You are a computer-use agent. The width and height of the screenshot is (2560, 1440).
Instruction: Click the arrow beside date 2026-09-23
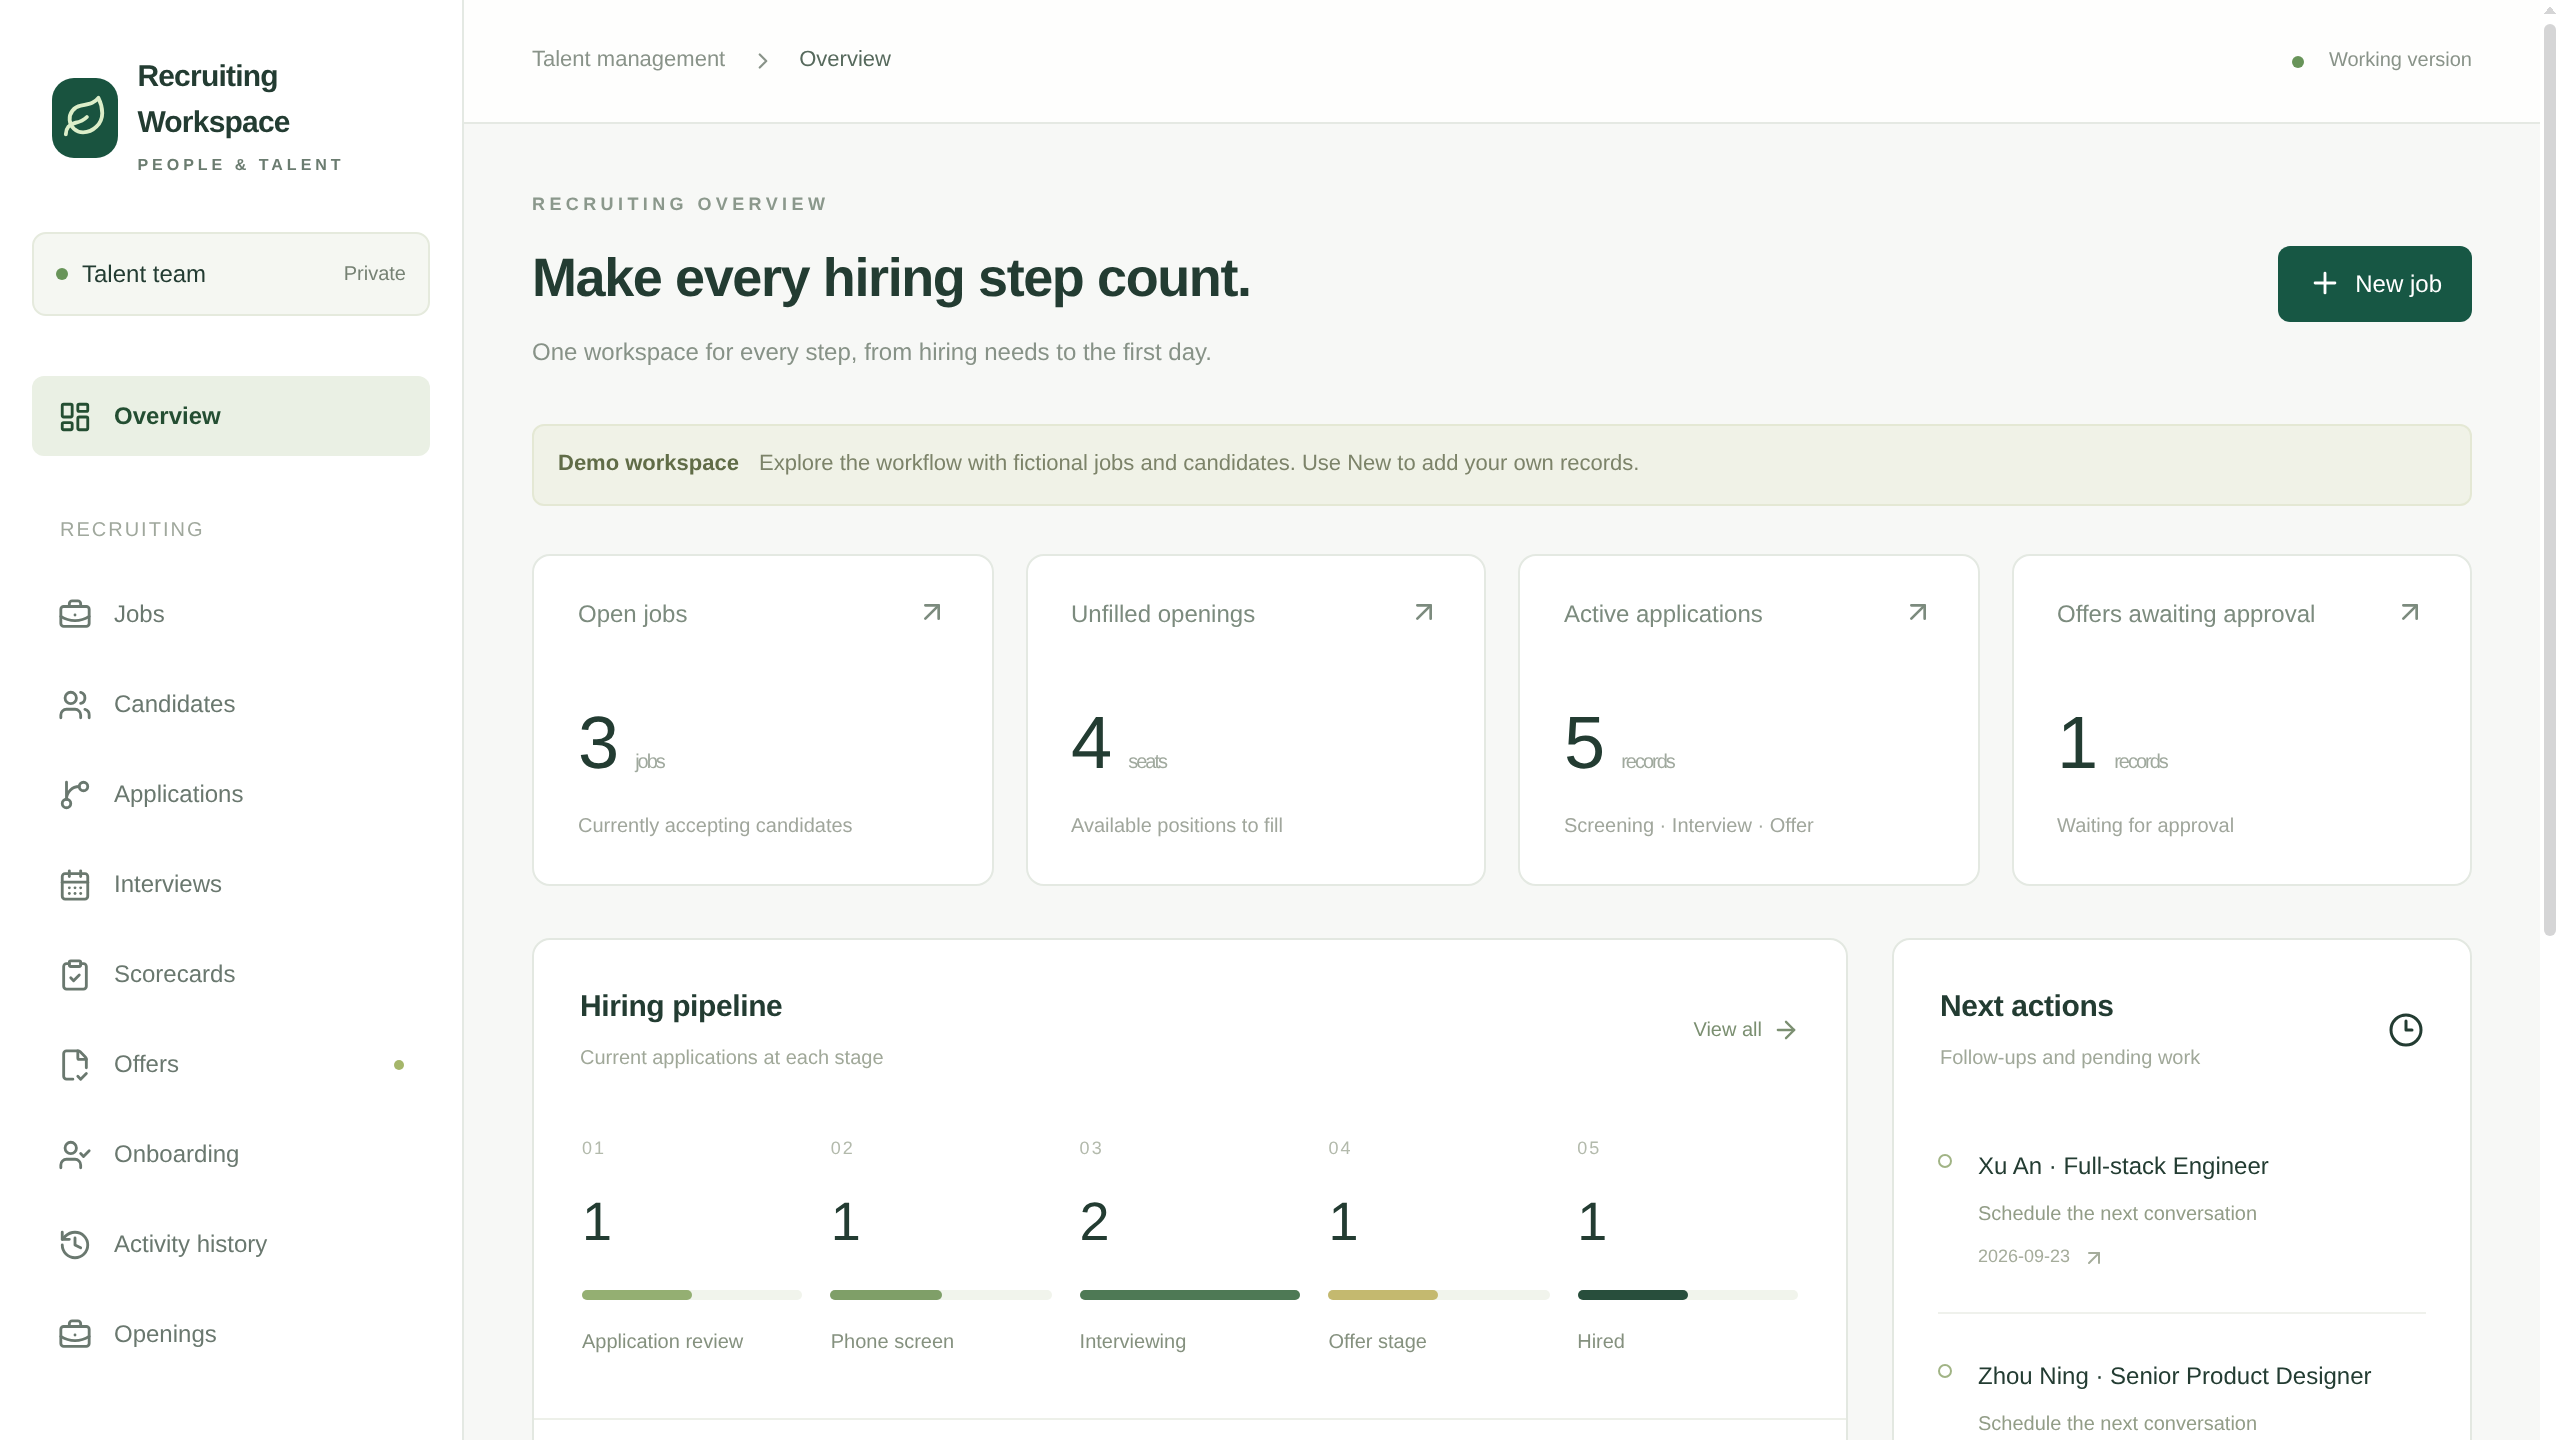click(2094, 1258)
